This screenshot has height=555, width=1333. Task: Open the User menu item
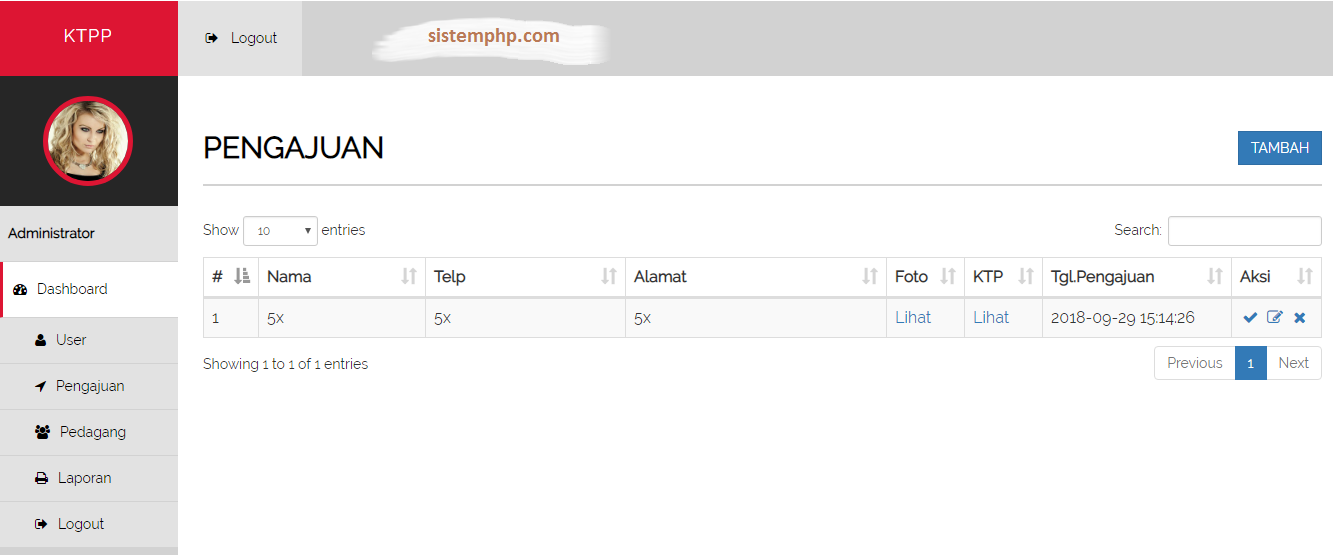[x=71, y=340]
